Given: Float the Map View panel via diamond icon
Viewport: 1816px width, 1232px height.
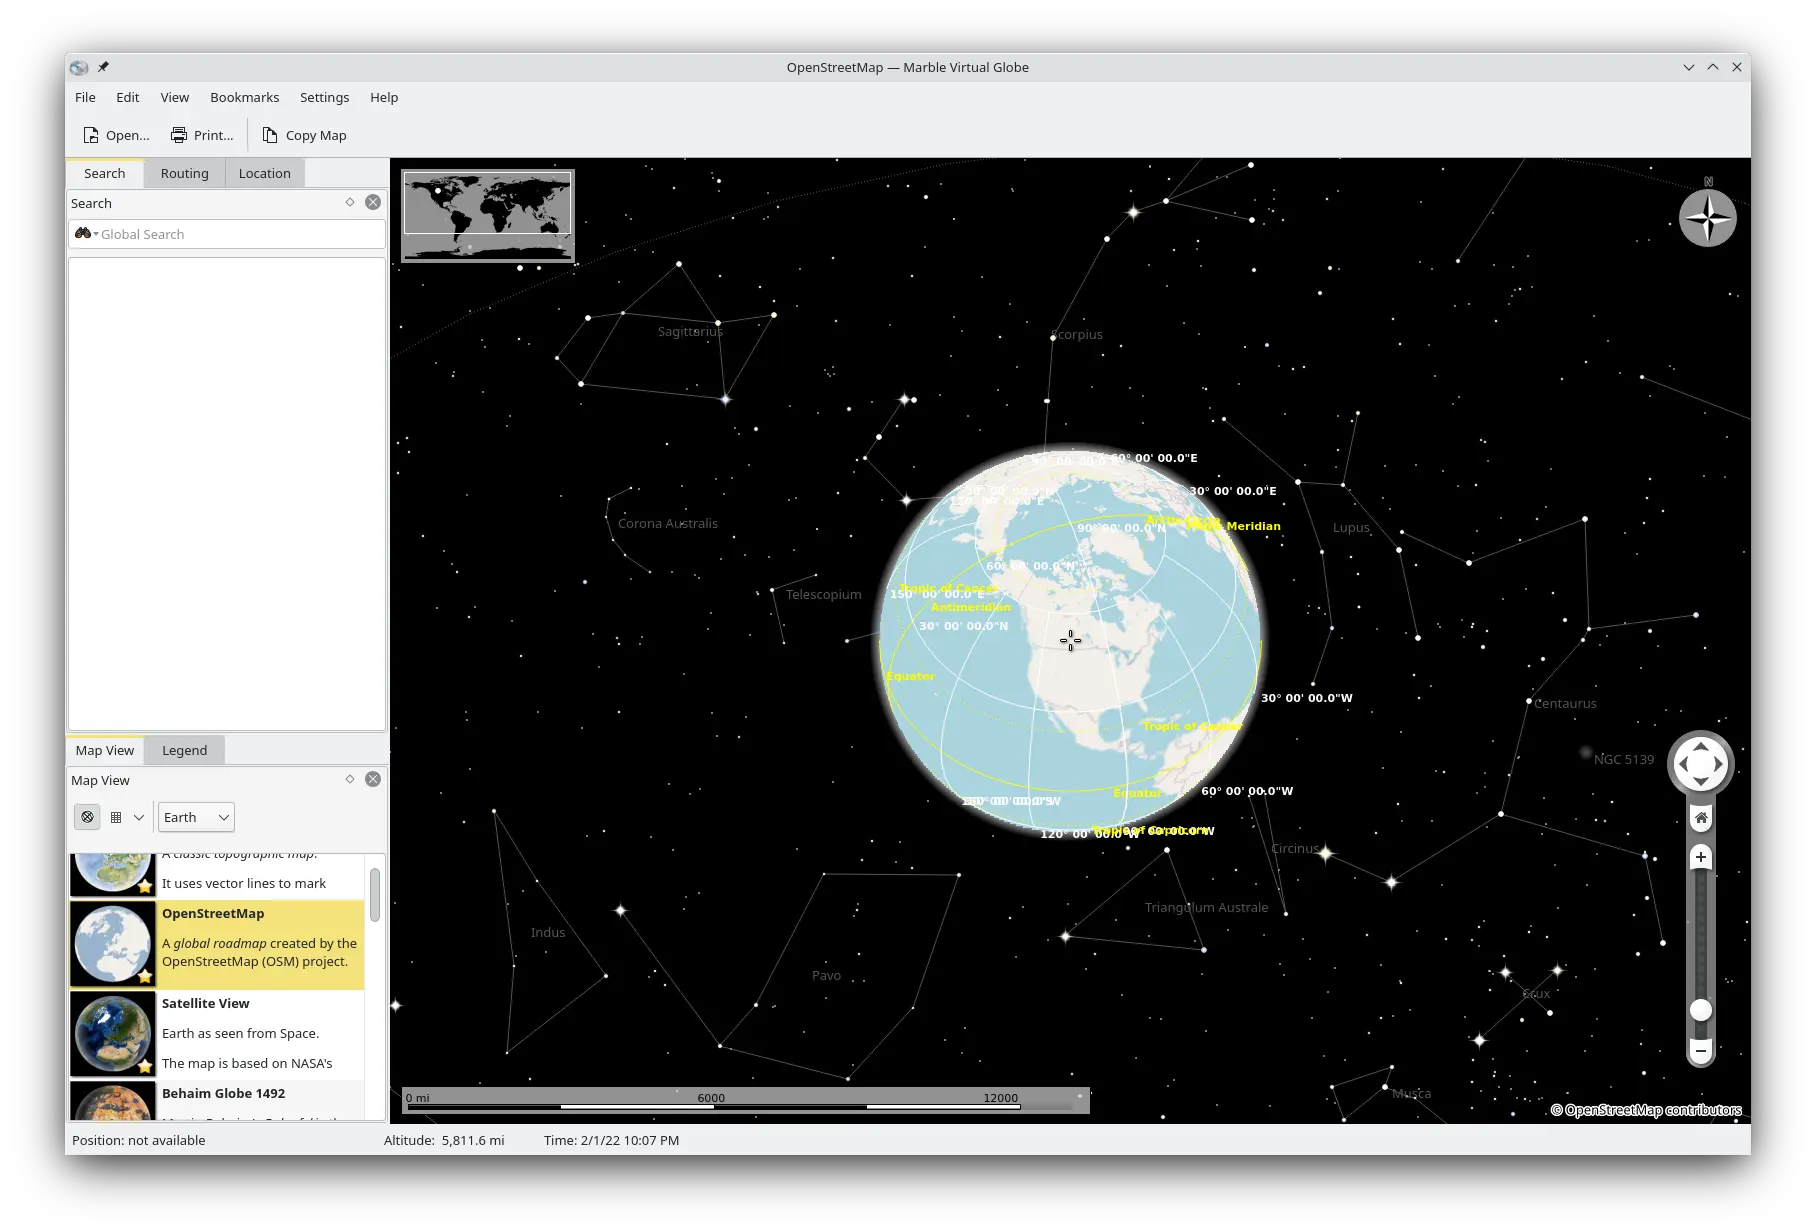Looking at the screenshot, I should point(350,779).
